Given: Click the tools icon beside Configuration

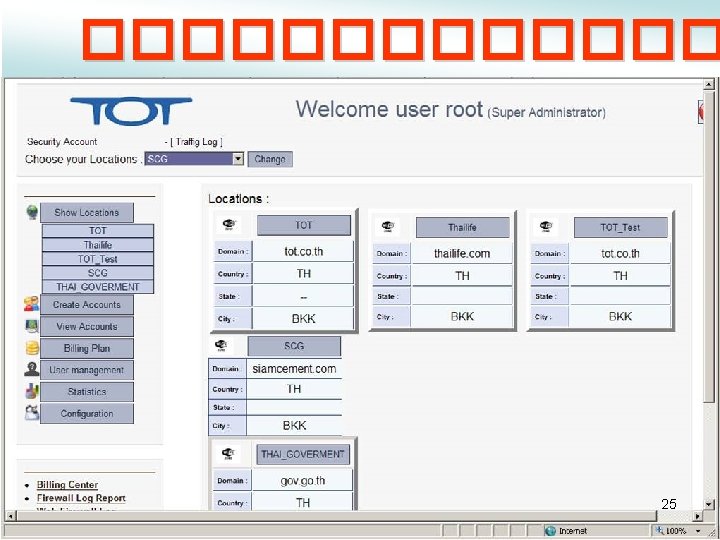Looking at the screenshot, I should tap(32, 413).
